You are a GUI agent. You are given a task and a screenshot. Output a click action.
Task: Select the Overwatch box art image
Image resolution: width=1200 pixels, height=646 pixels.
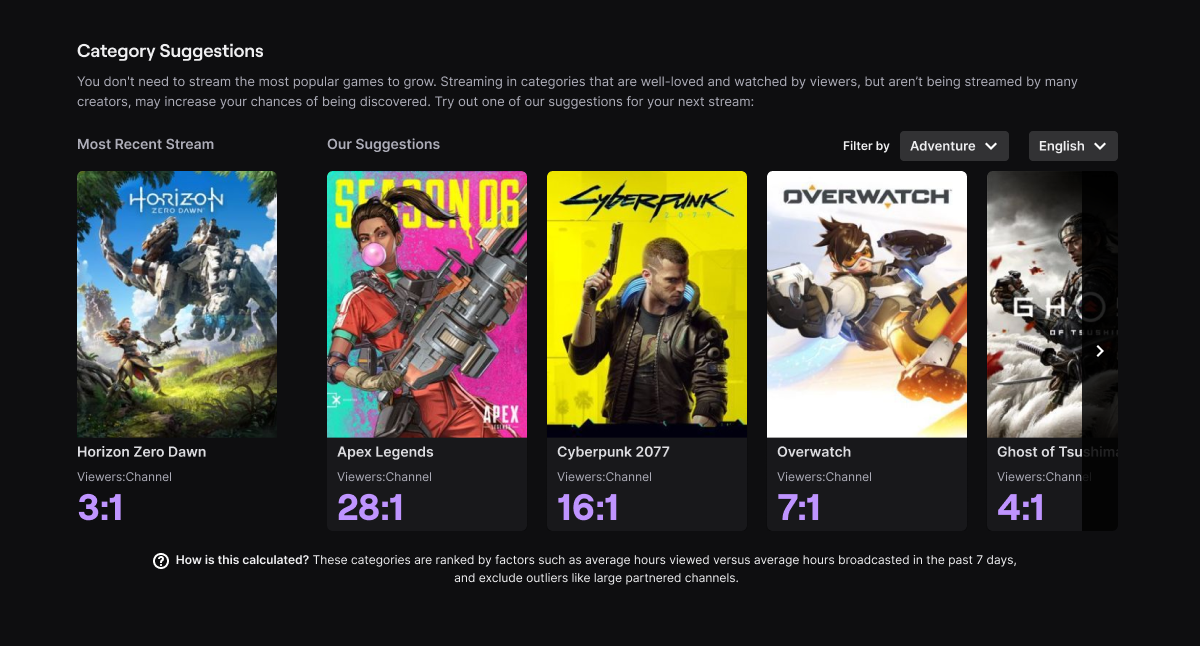coord(867,304)
